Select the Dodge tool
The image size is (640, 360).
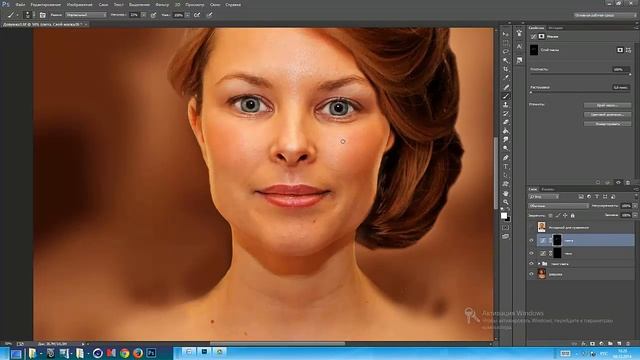506,149
